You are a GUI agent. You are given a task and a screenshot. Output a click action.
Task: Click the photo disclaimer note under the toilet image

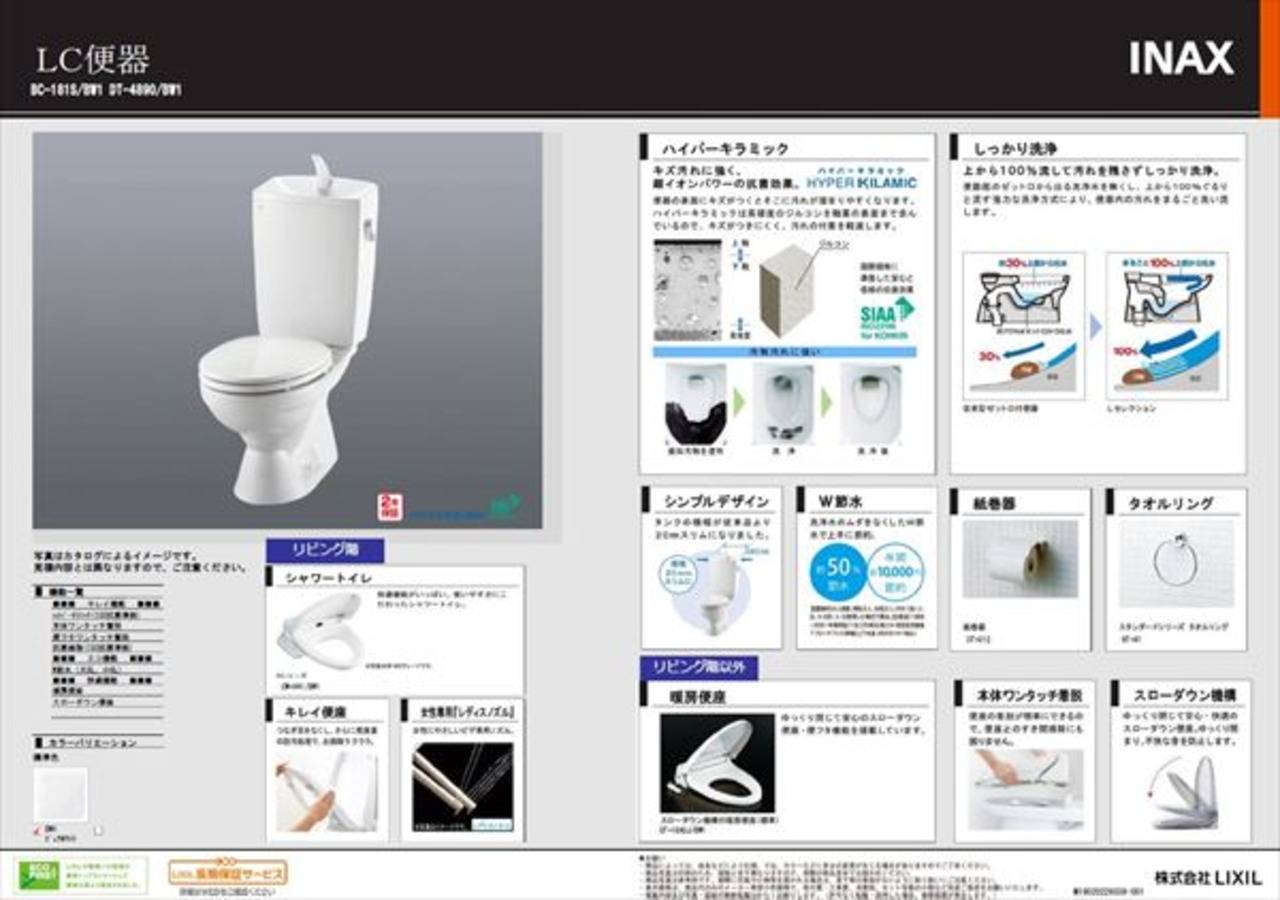click(x=139, y=561)
